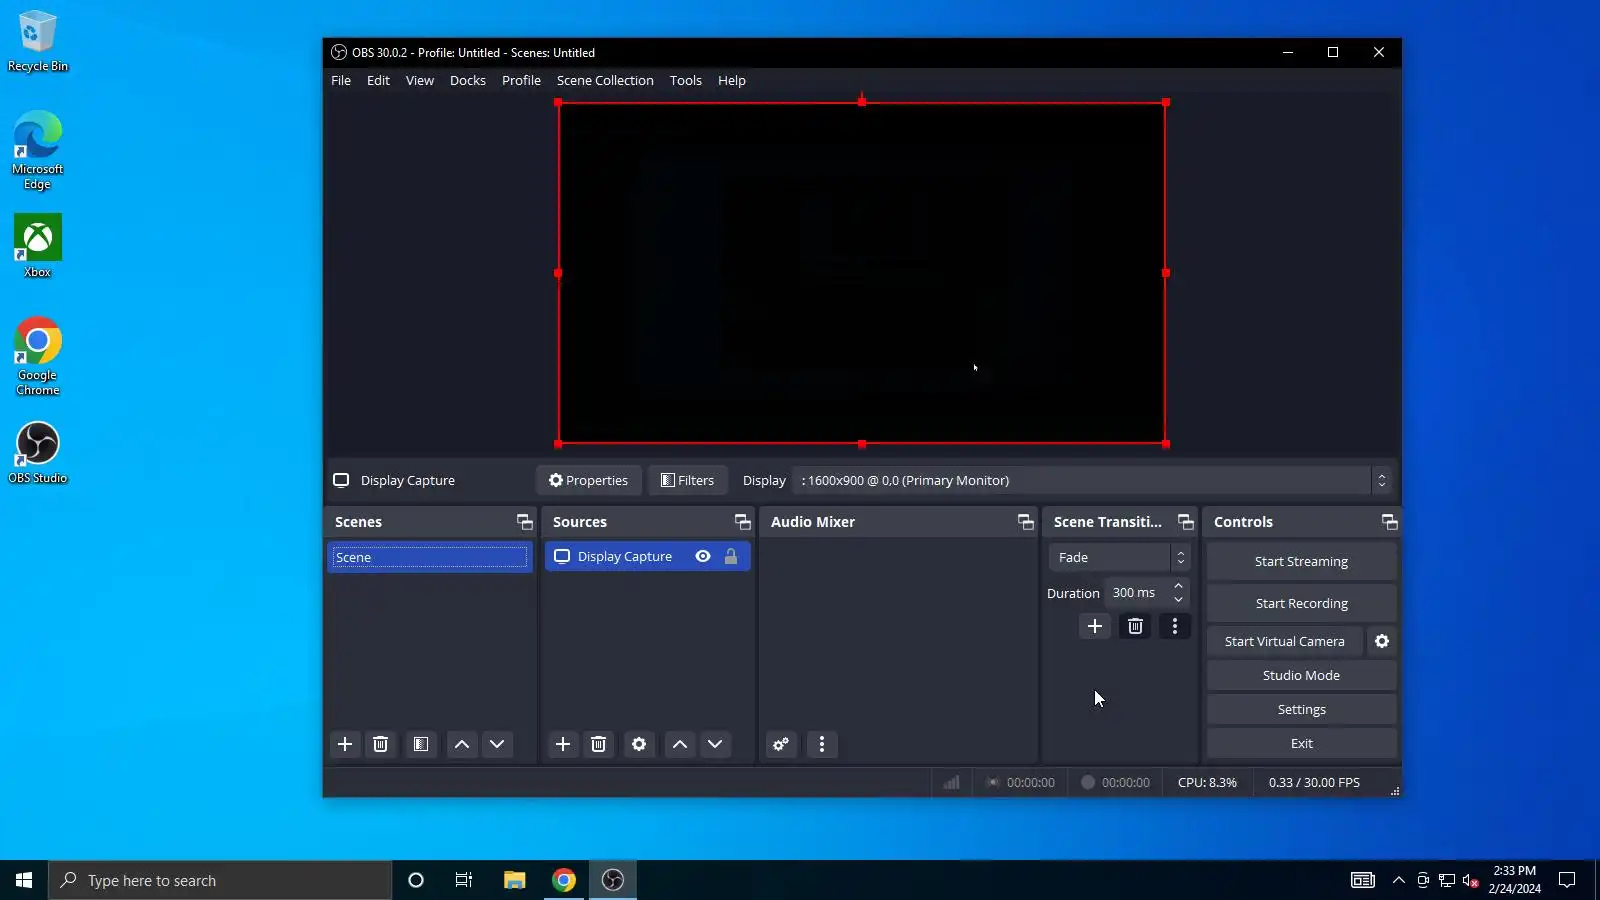Remove scene transition with trash icon
Viewport: 1600px width, 900px height.
[1135, 626]
